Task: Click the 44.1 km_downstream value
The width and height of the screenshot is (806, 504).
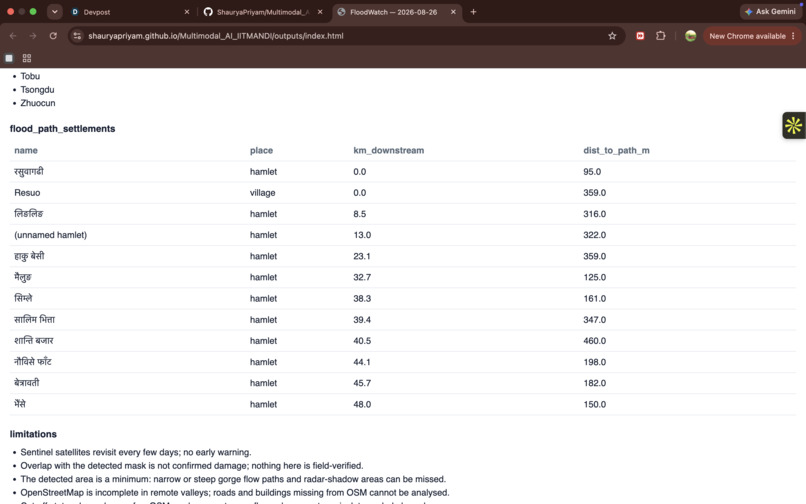Action: [362, 362]
